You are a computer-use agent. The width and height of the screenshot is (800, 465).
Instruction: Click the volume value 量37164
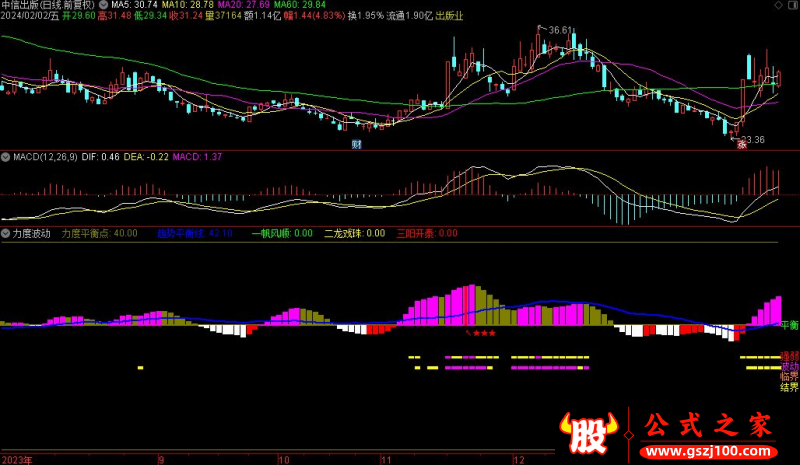tap(223, 16)
